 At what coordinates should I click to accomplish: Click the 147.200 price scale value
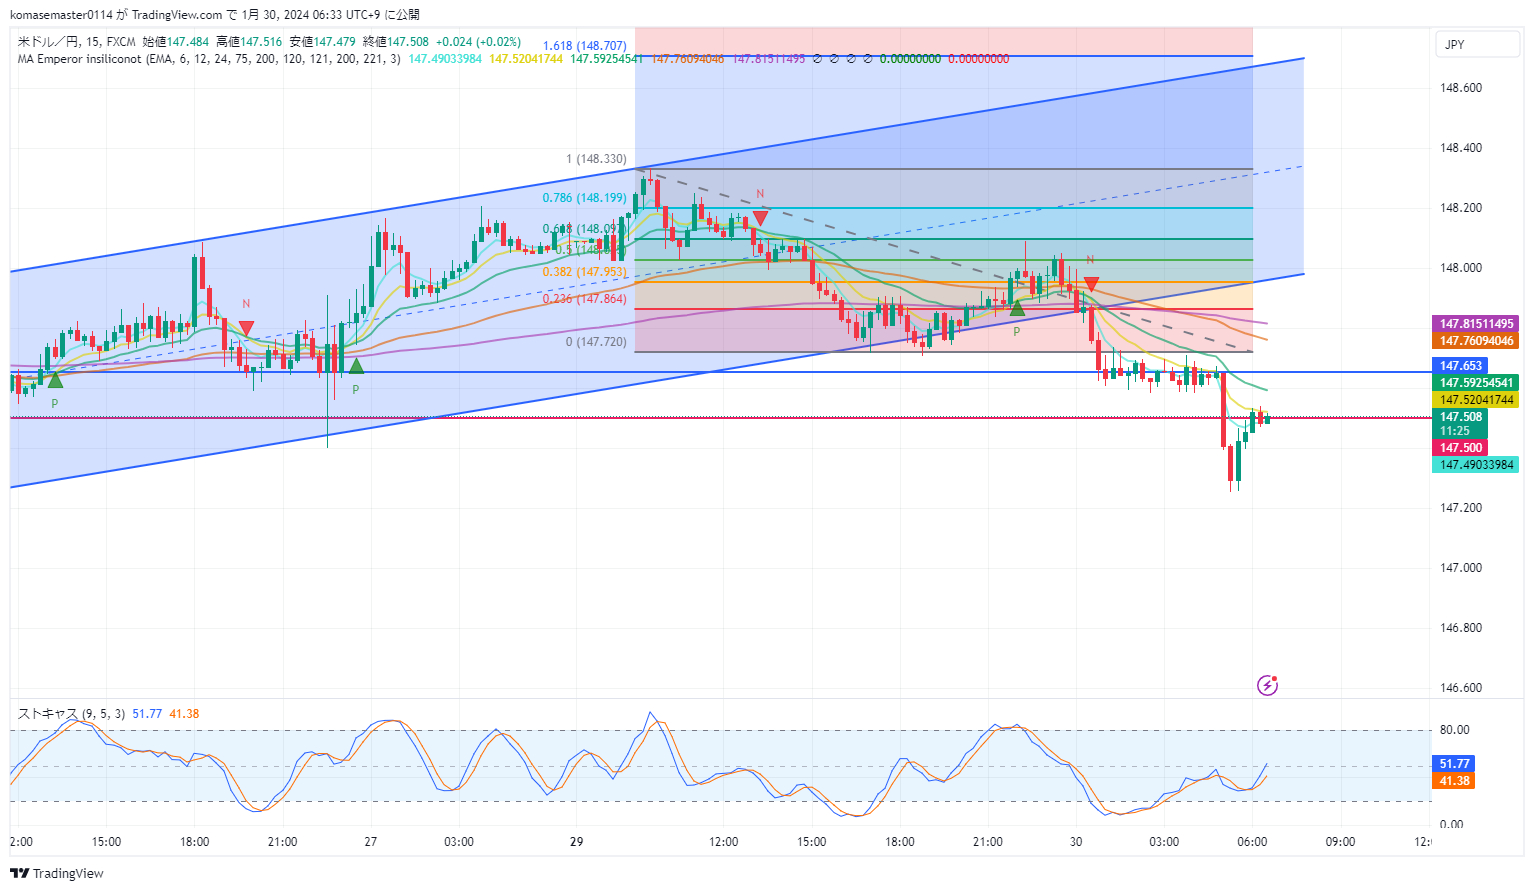pos(1461,508)
